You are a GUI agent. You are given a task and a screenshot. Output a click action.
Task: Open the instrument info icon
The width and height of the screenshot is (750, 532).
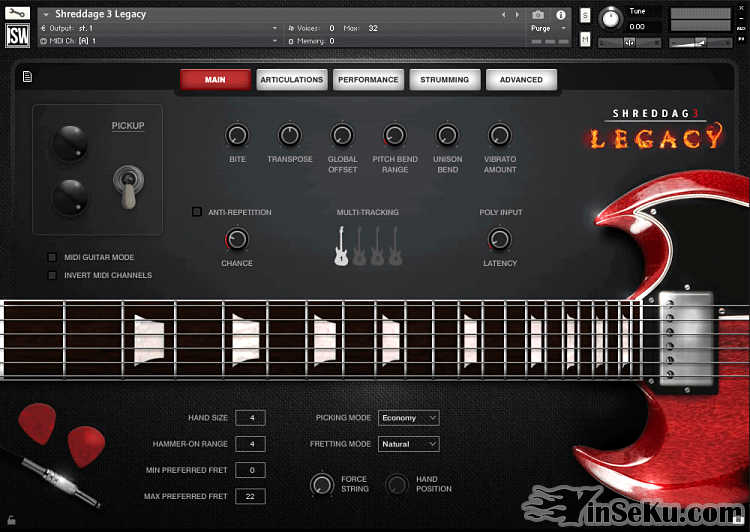[560, 15]
